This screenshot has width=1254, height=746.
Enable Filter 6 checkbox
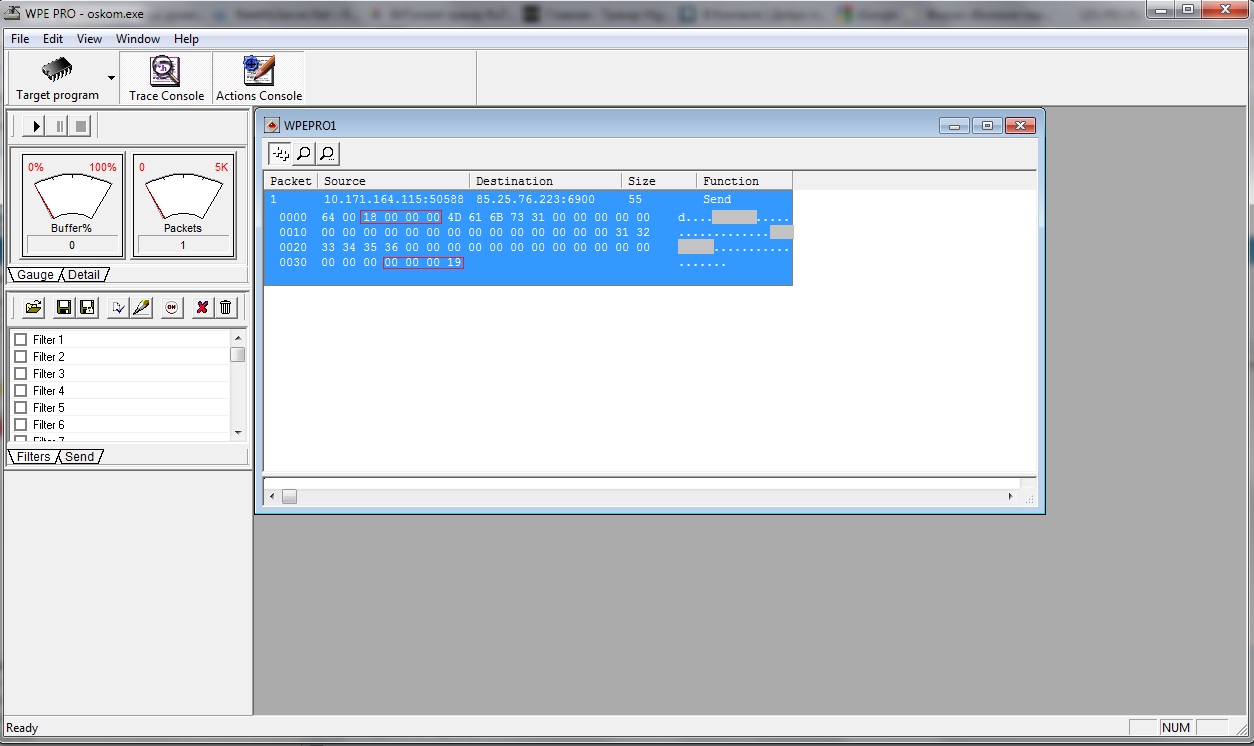point(20,425)
